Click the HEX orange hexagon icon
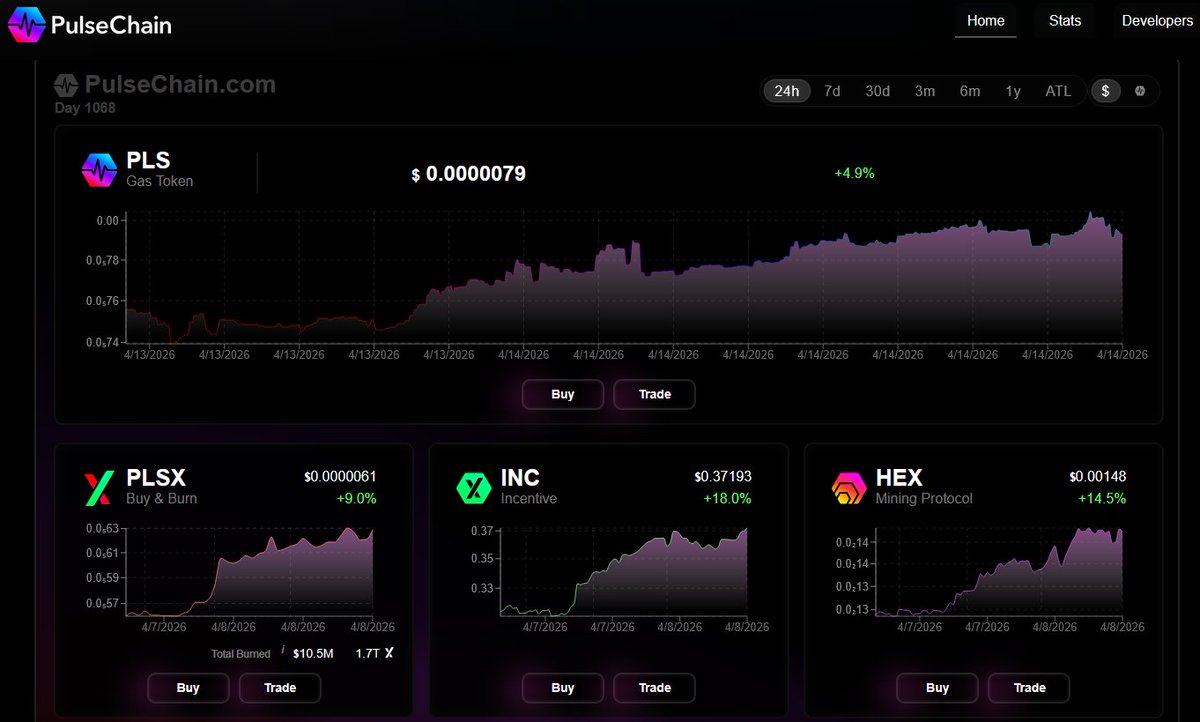 tap(848, 488)
